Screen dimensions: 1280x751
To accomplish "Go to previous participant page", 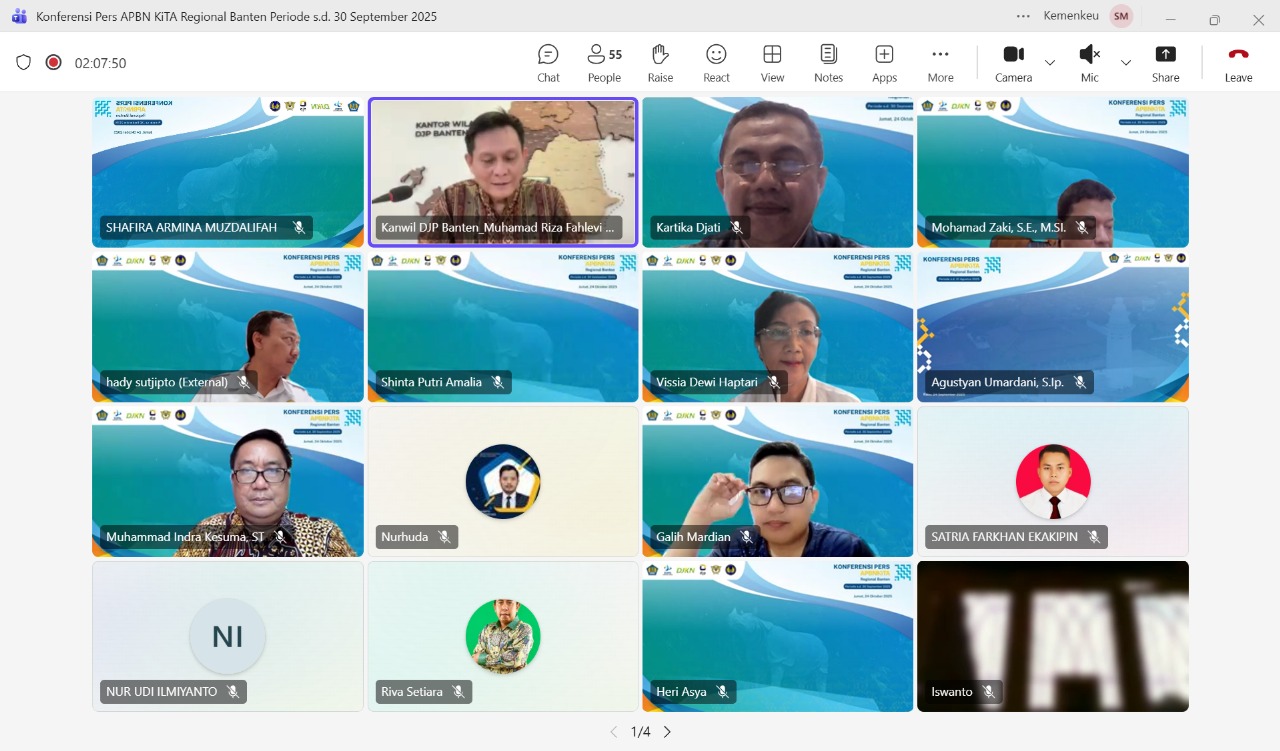I will (x=614, y=732).
